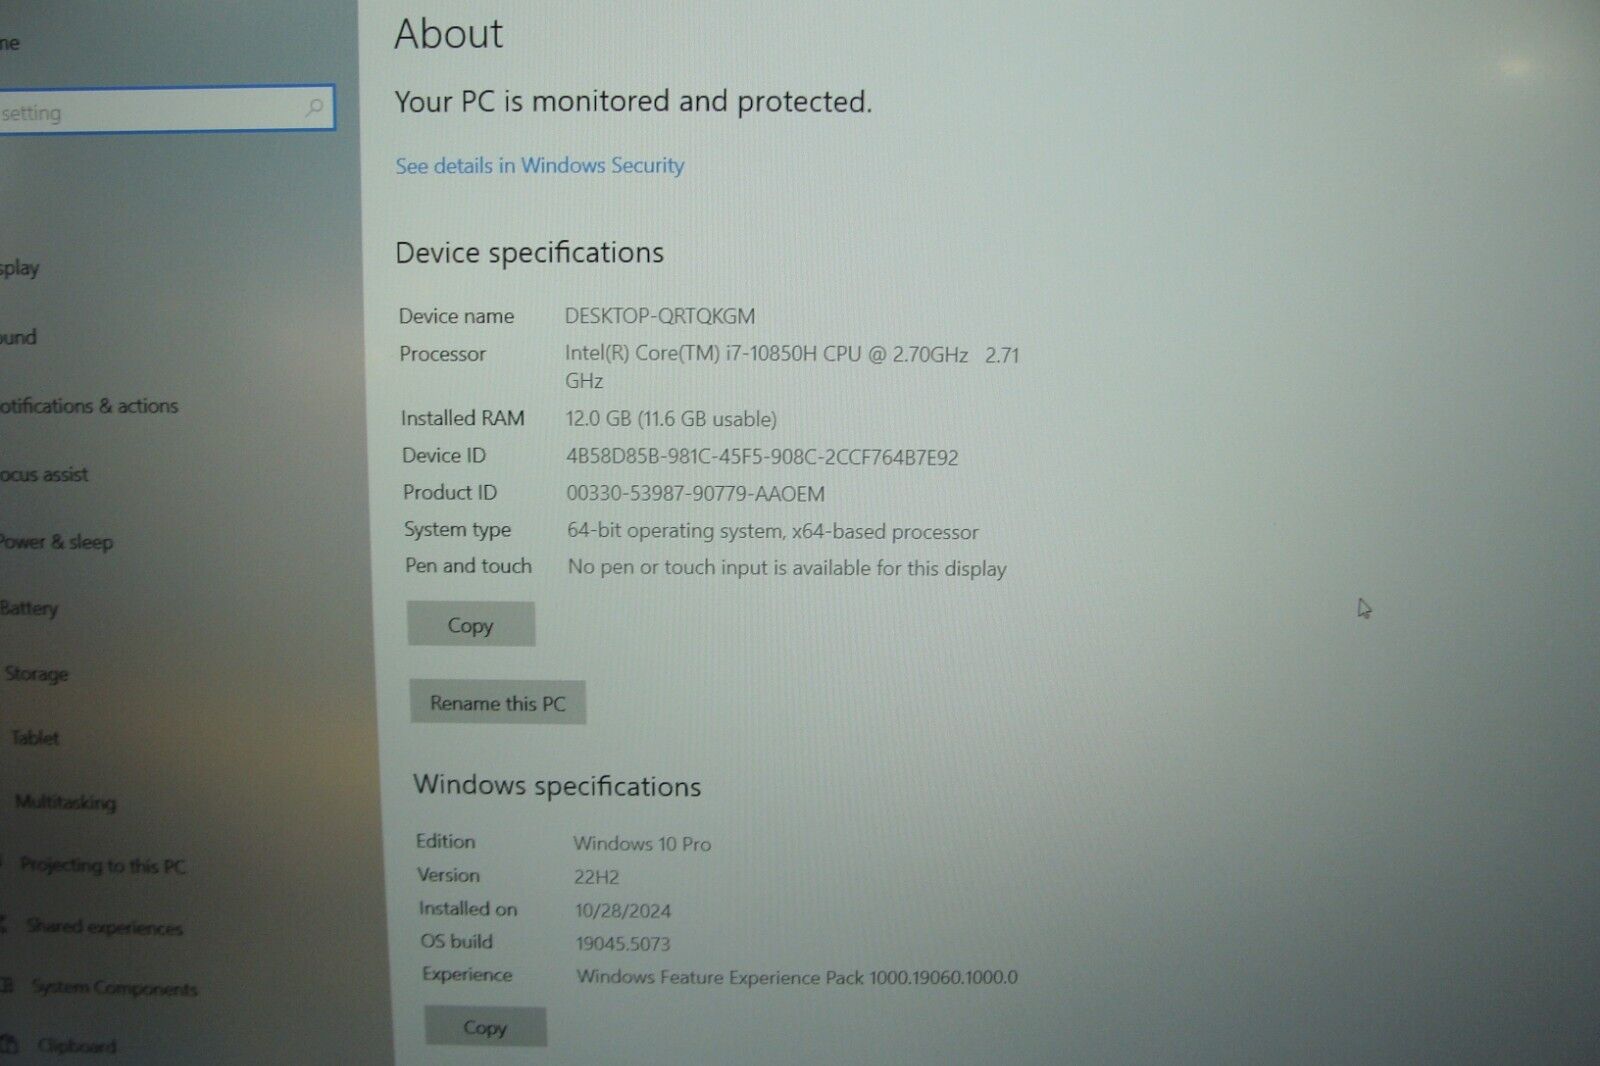The width and height of the screenshot is (1600, 1066).
Task: Open Battery settings via its sidebar icon
Action: click(x=7, y=608)
